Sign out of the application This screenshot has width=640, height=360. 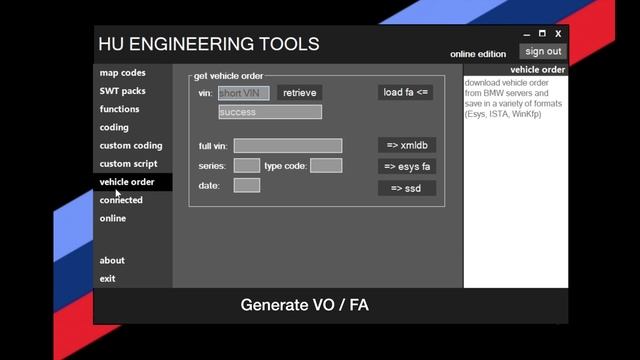(x=543, y=51)
